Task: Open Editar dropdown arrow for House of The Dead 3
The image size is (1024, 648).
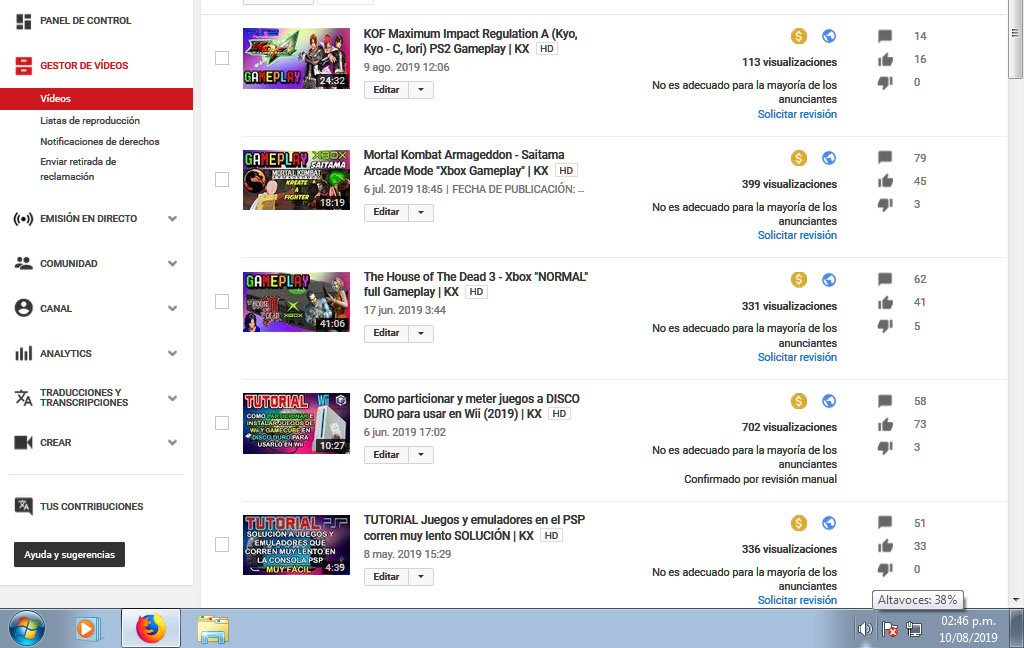Action: pos(421,334)
